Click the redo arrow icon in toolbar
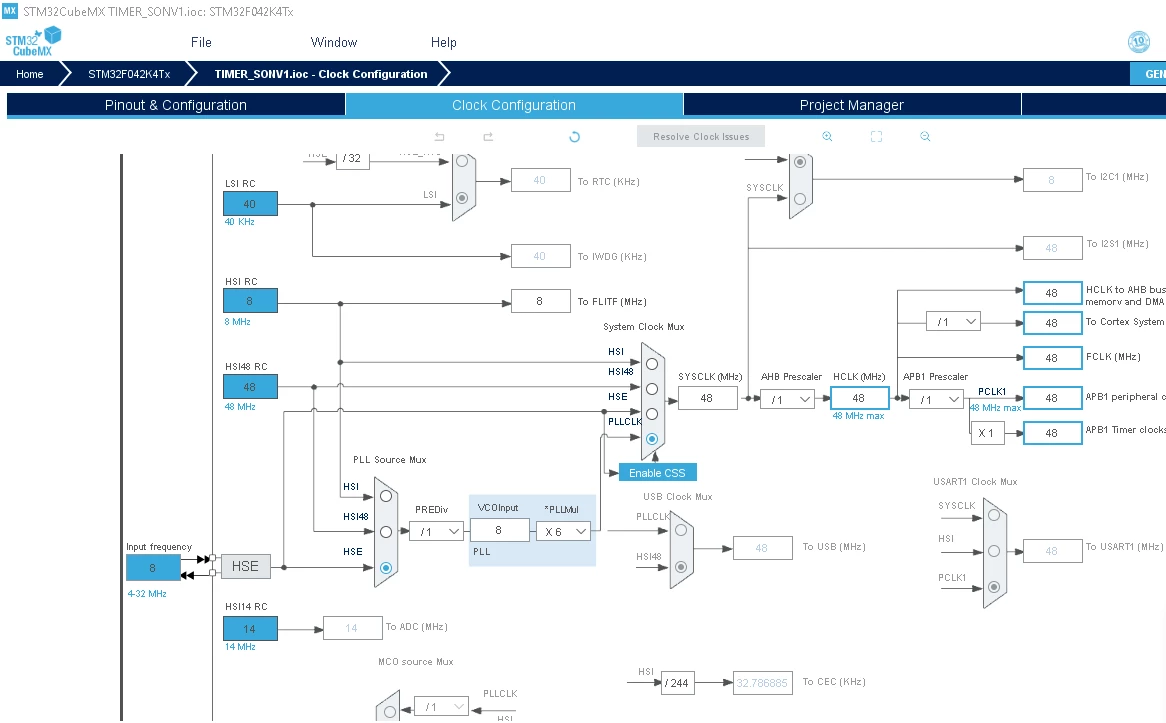1166x723 pixels. point(488,137)
